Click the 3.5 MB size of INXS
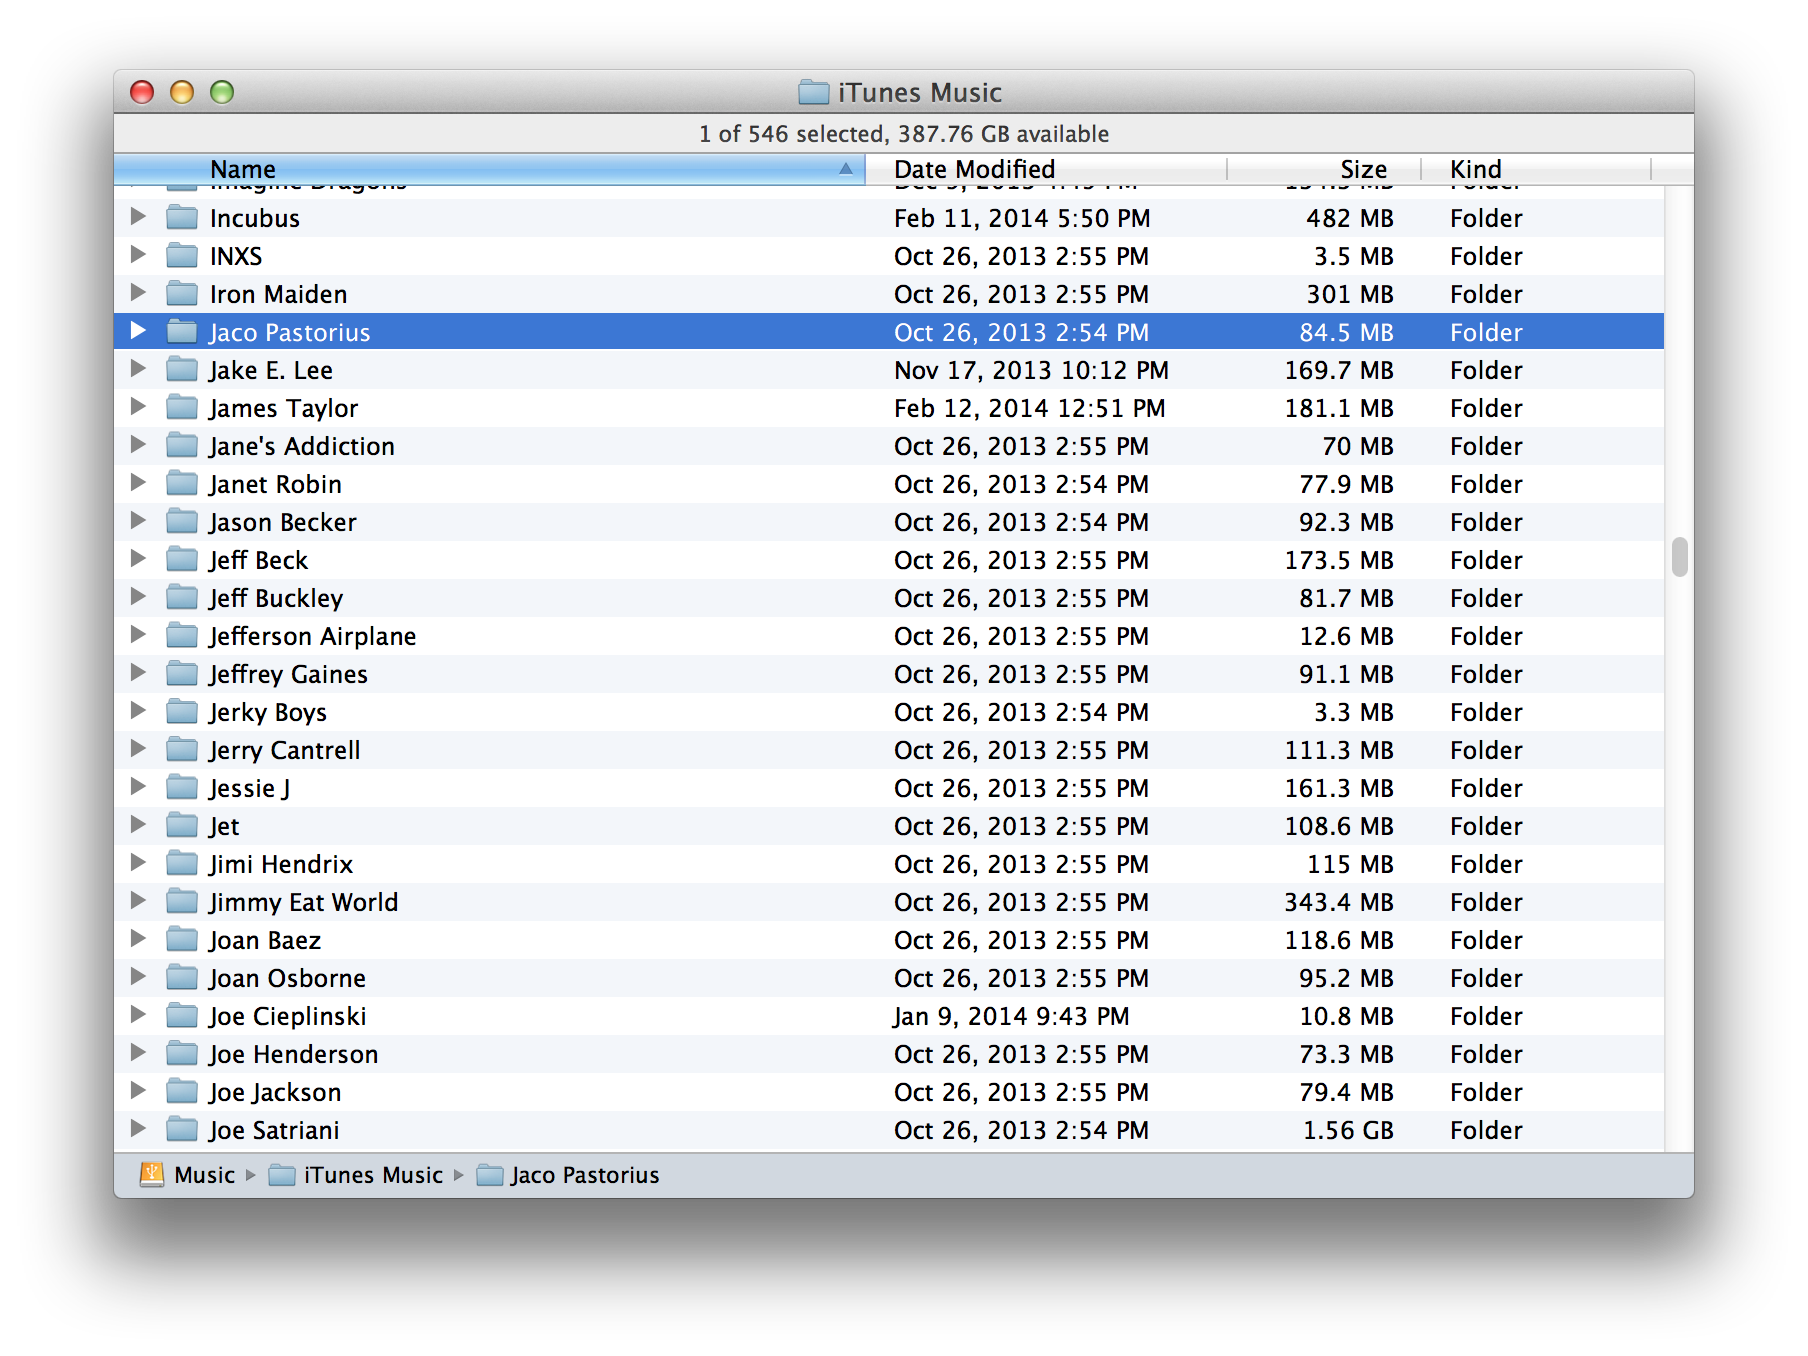Image resolution: width=1808 pixels, height=1356 pixels. coord(1354,256)
